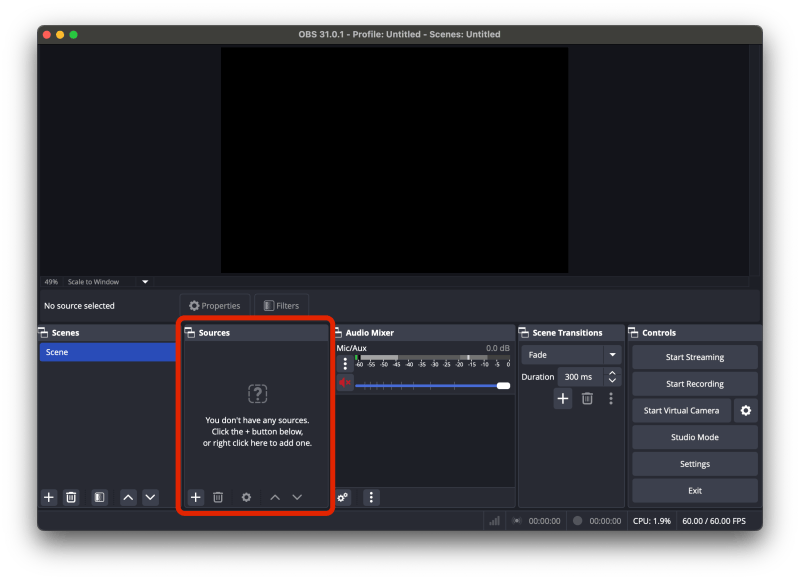Click the Mic/Aux channel label
Screen dimensions: 800x580
(352, 348)
